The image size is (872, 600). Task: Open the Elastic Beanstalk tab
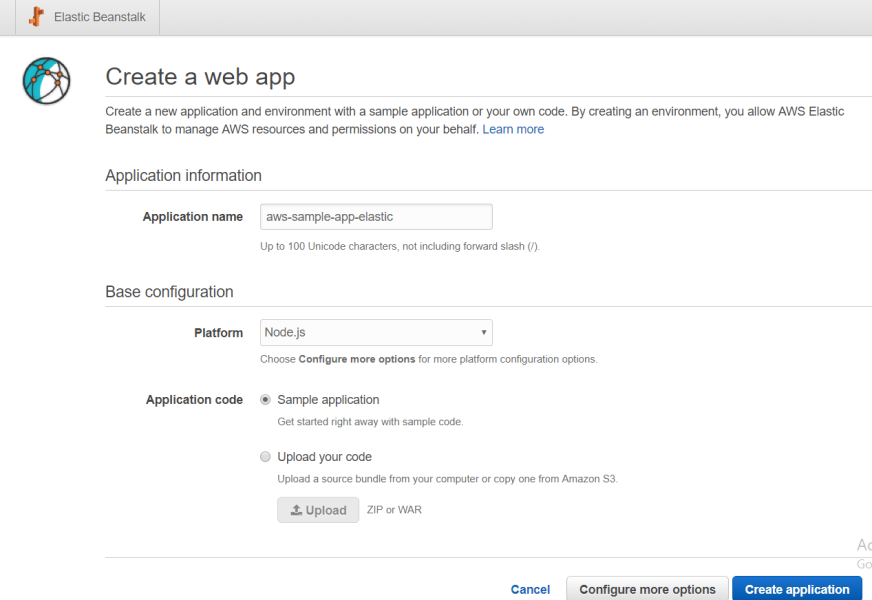point(87,17)
